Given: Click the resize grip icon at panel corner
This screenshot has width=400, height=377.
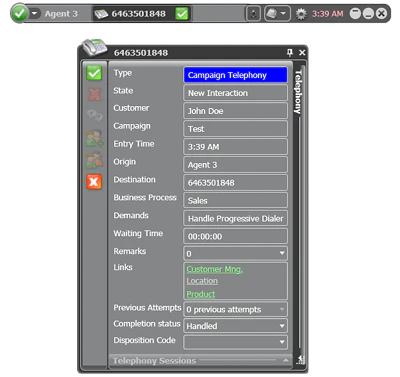Looking at the screenshot, I should click(x=301, y=360).
